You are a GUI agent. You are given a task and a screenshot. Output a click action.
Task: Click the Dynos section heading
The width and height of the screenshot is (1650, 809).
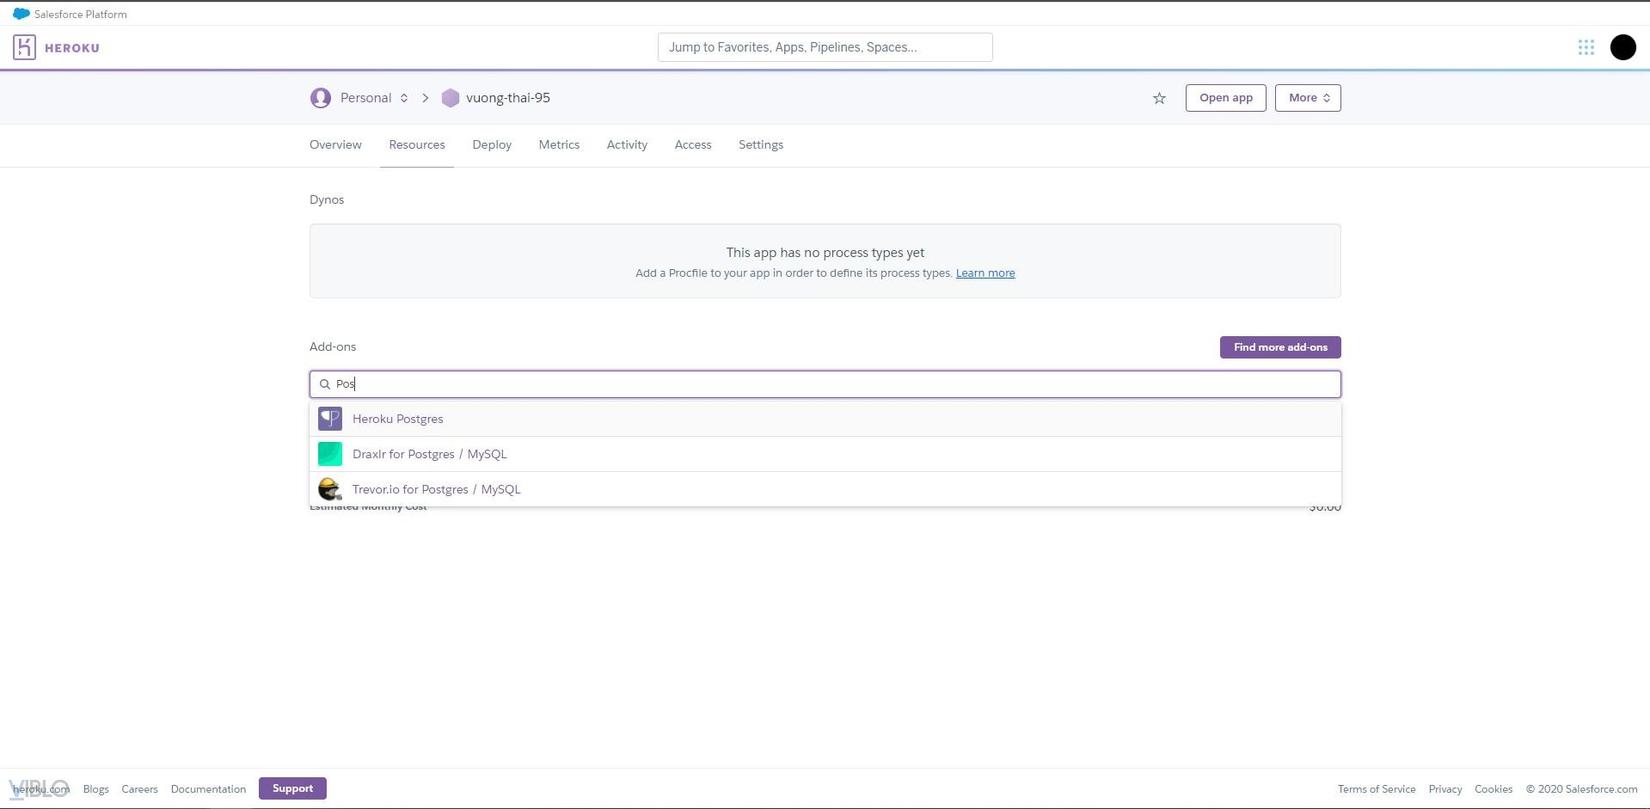[x=327, y=200]
